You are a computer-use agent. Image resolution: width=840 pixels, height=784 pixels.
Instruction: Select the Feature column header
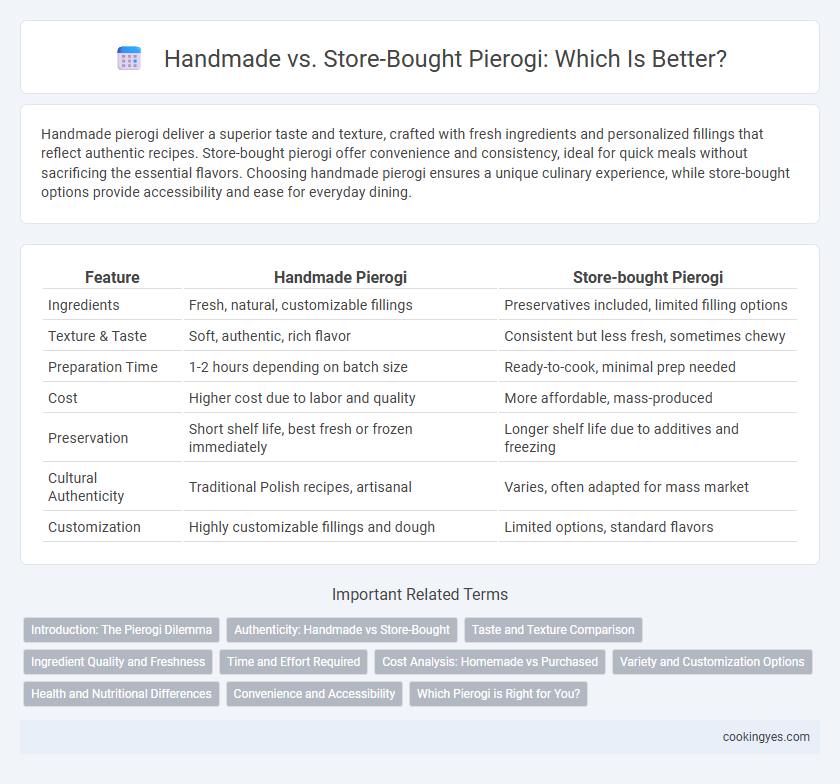click(112, 277)
